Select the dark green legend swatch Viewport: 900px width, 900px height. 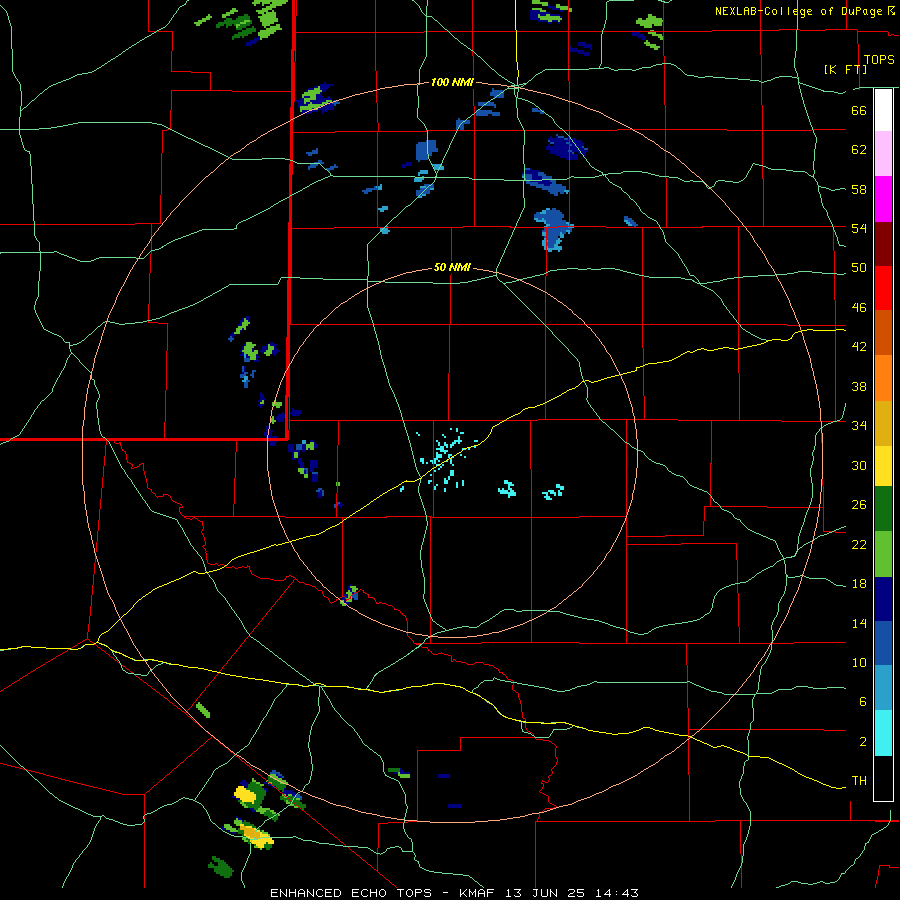pyautogui.click(x=883, y=509)
